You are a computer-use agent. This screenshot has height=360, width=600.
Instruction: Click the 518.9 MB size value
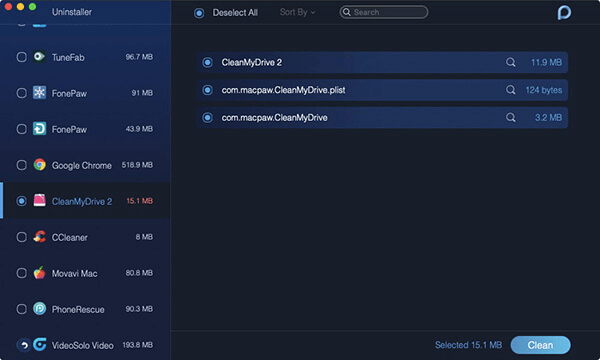pos(137,165)
